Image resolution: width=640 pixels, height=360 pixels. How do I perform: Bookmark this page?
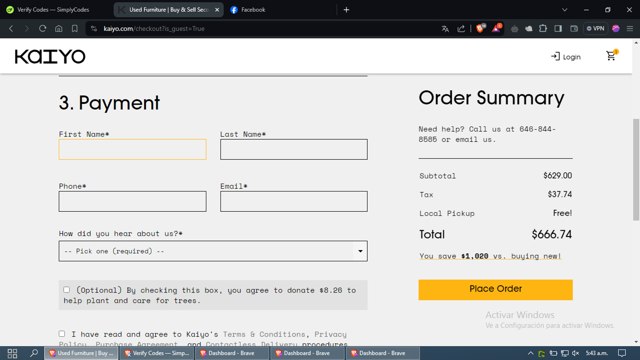pyautogui.click(x=75, y=29)
